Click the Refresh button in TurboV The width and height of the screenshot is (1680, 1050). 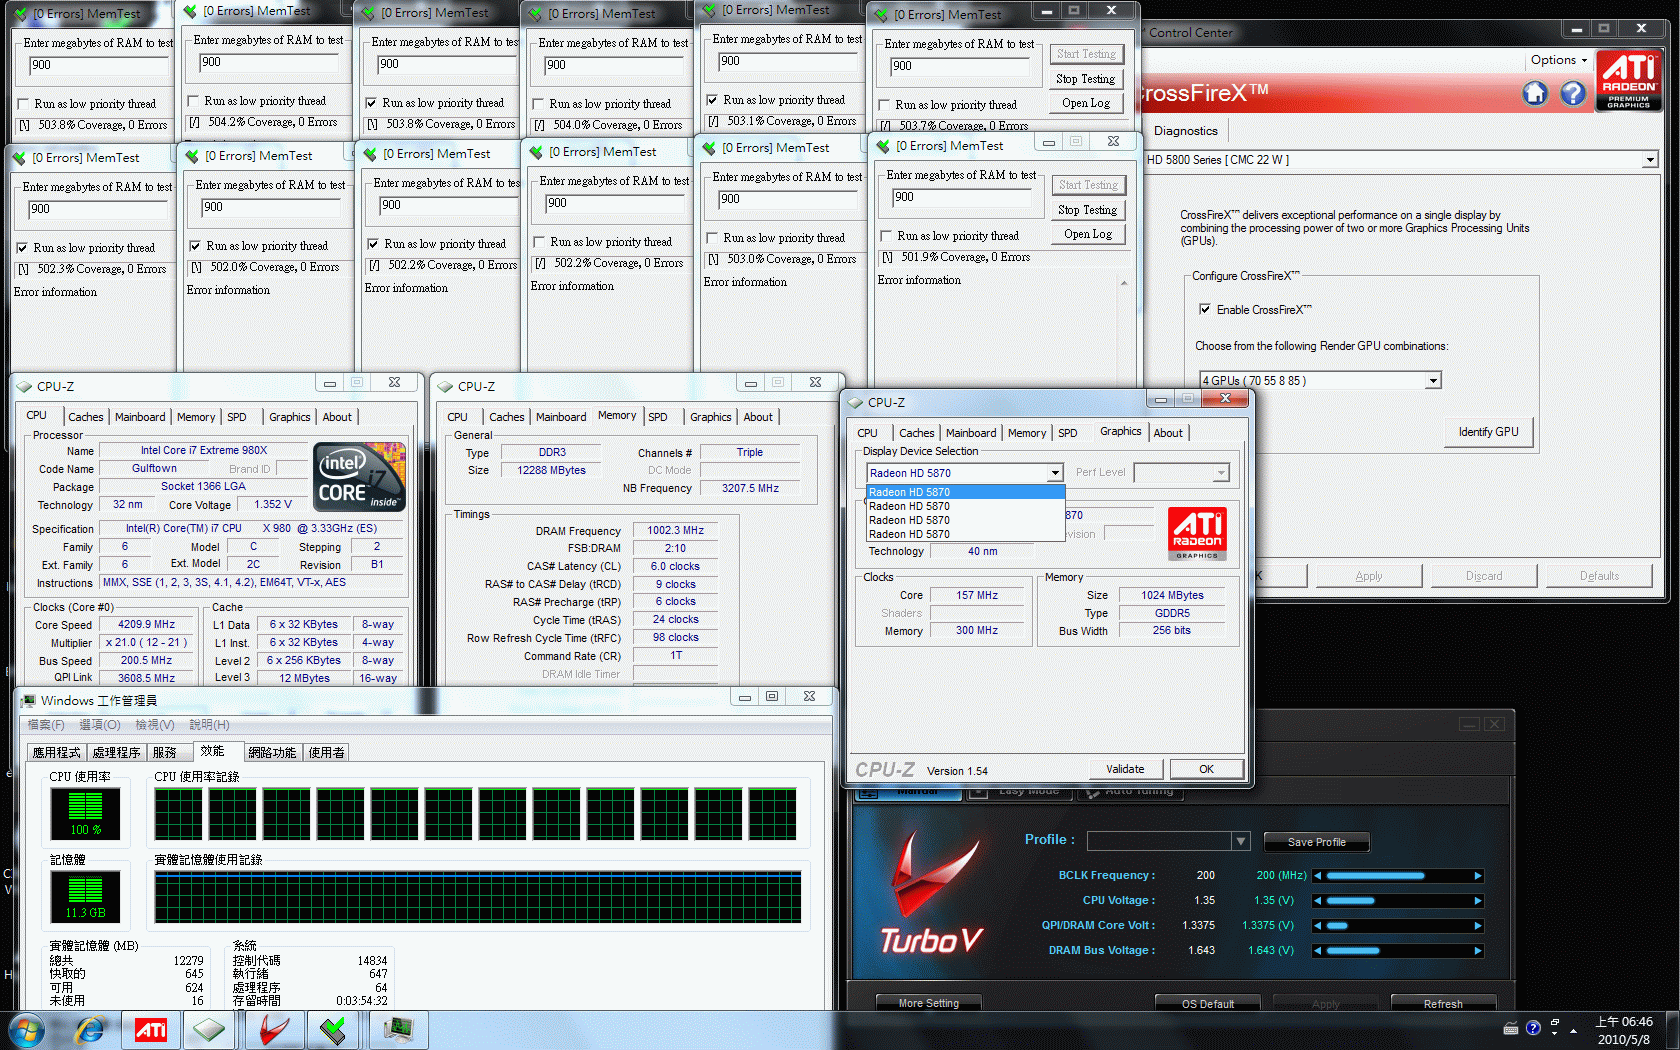tap(1443, 1003)
